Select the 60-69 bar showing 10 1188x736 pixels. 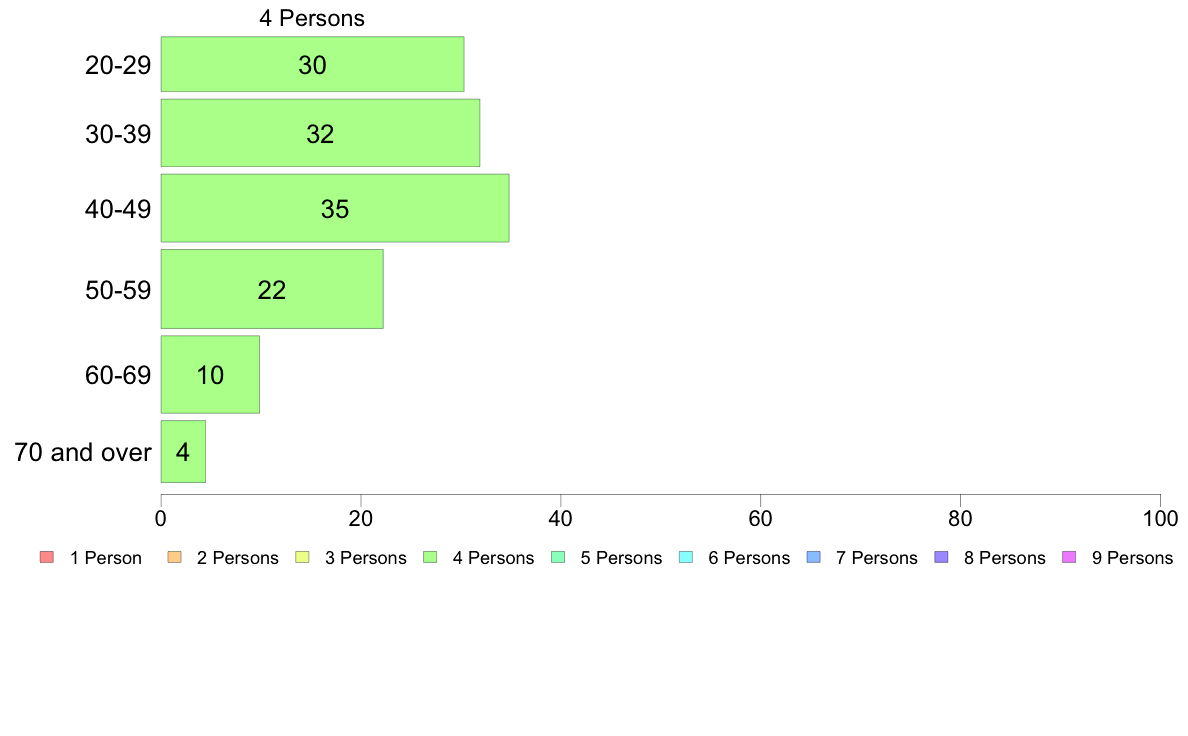pos(210,374)
